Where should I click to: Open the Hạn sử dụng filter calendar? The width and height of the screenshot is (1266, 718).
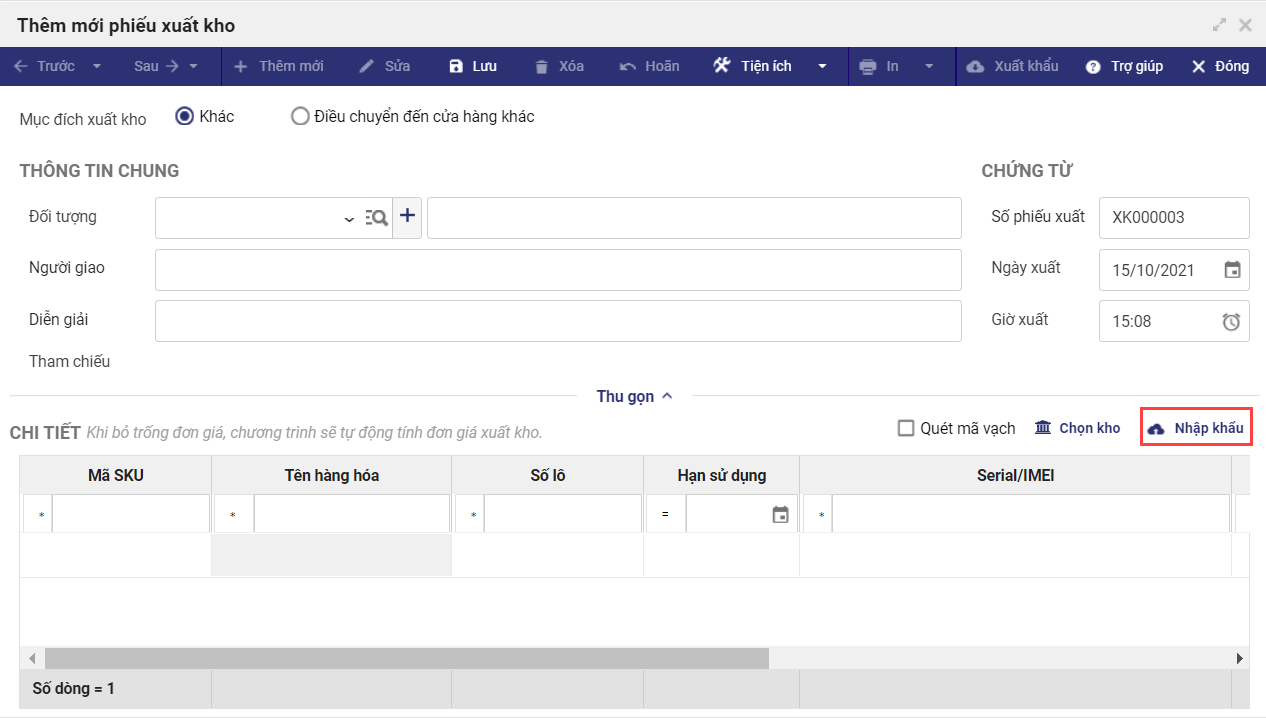pos(781,515)
